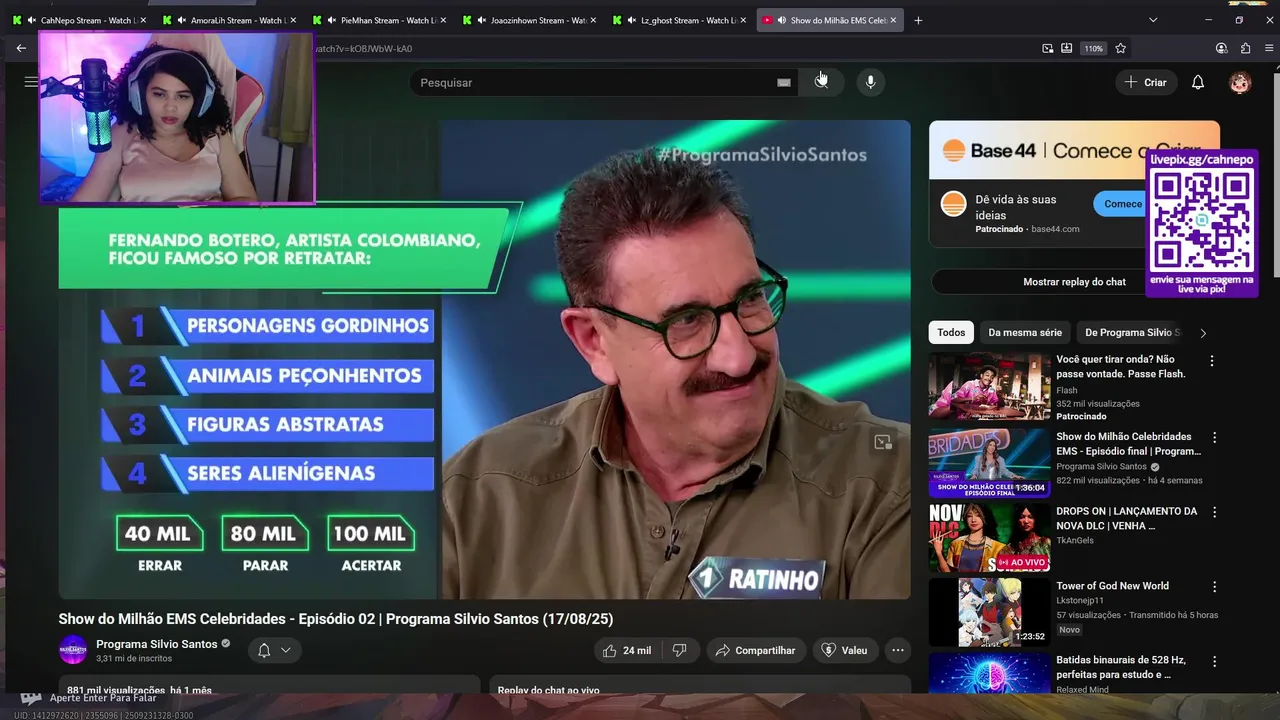Open a new browser tab with plus
1280x720 pixels.
pos(918,20)
